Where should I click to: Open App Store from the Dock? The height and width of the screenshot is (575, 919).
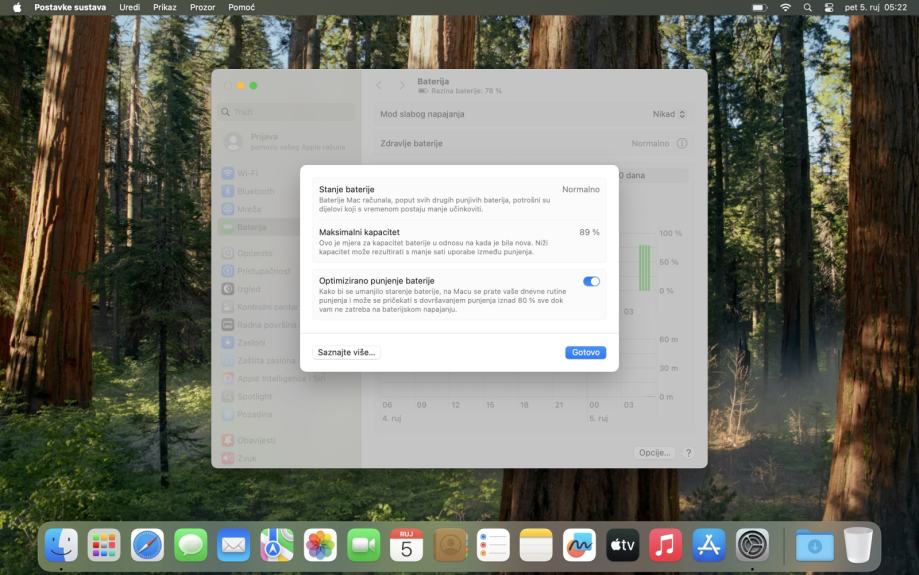tap(709, 545)
